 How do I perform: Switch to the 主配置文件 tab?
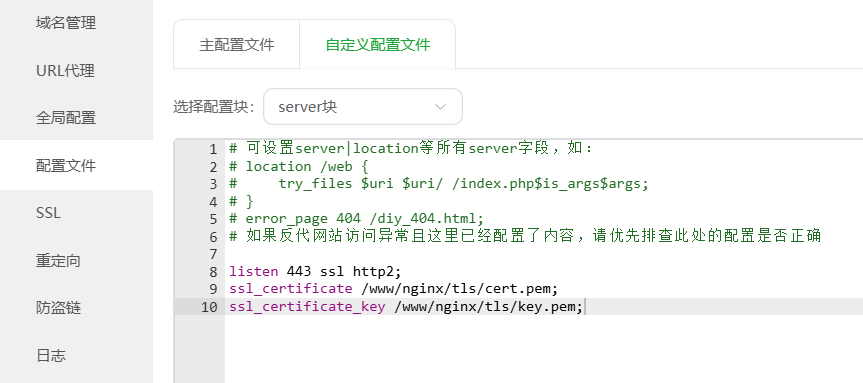(237, 45)
